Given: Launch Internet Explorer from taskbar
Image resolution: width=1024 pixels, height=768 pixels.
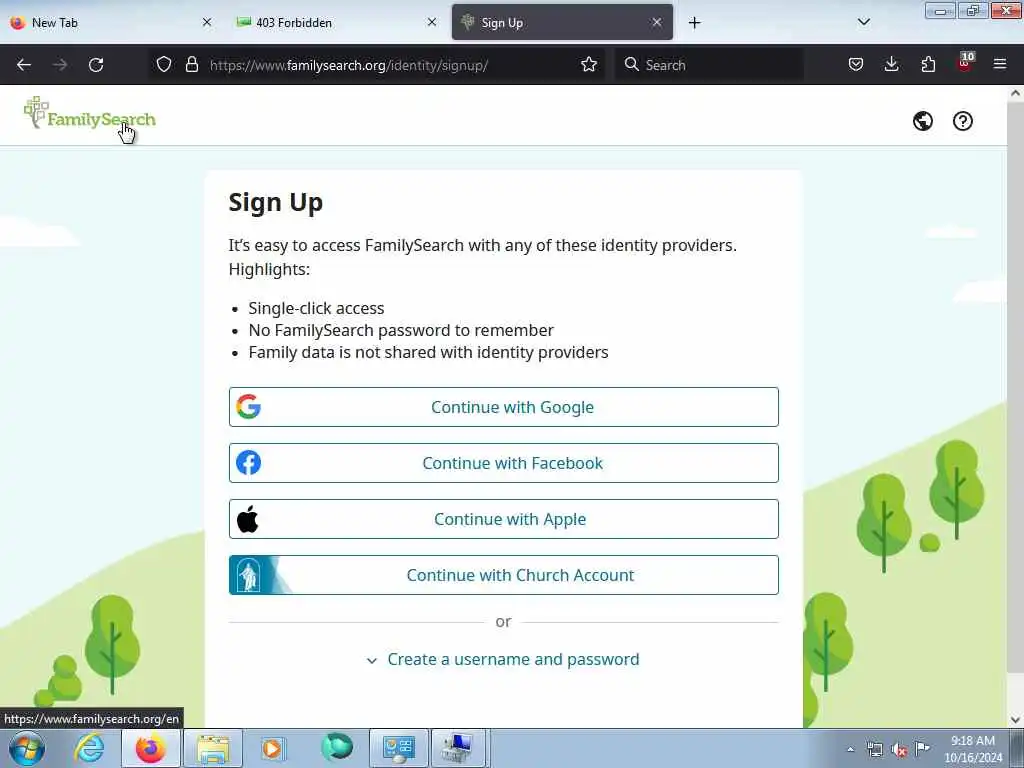Looking at the screenshot, I should 89,748.
